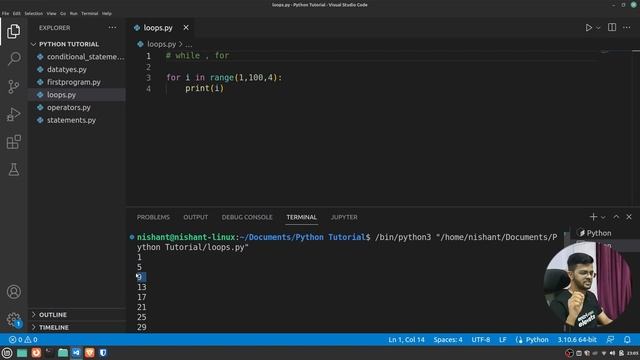Click errors and warnings count in status bar
The width and height of the screenshot is (640, 360).
click(x=23, y=340)
